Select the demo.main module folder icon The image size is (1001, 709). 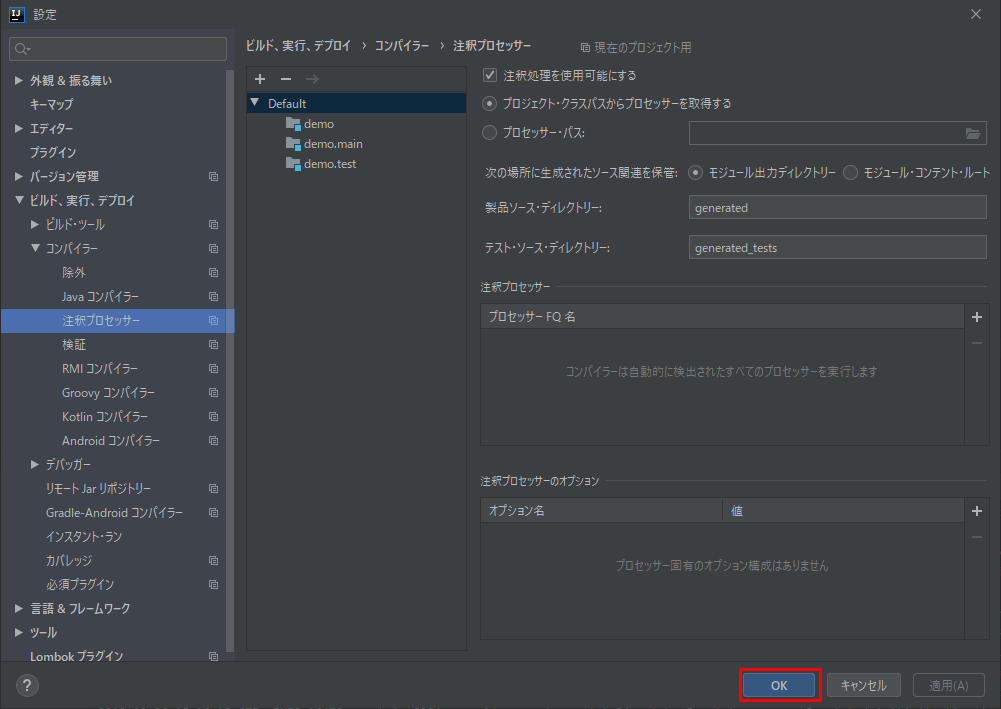coord(293,143)
